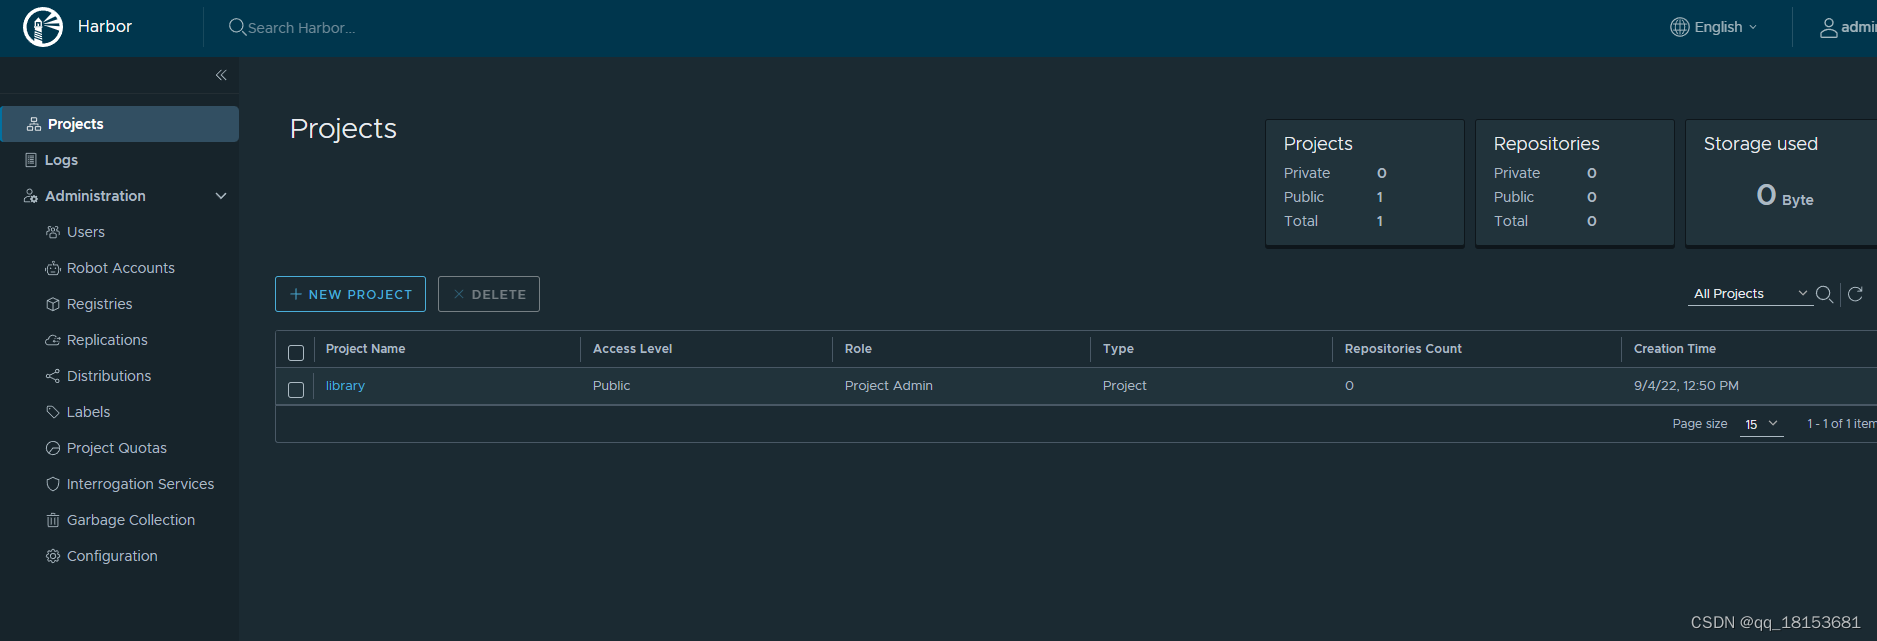Screen dimensions: 1877x641
Task: Click the '9/4/22, 12:50 PM' cell
Action: tap(1686, 386)
